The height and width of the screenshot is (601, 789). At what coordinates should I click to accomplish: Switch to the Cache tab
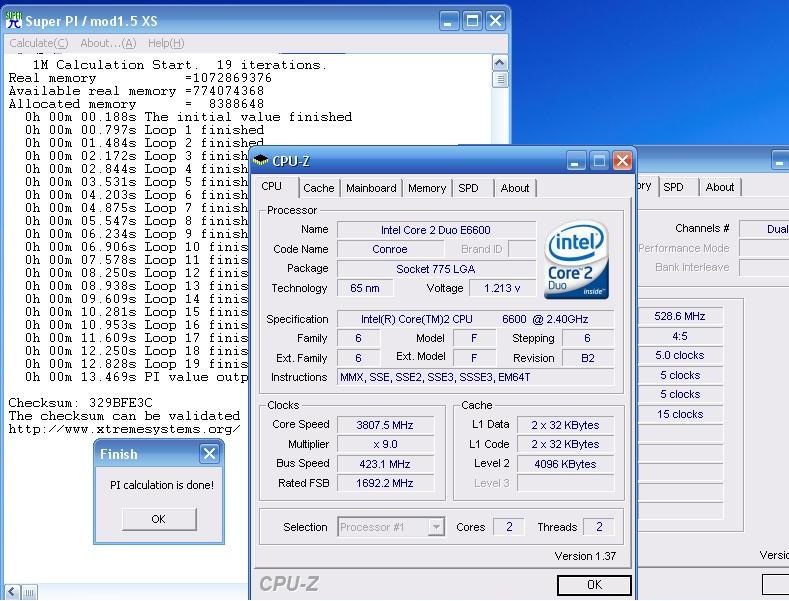pos(319,188)
